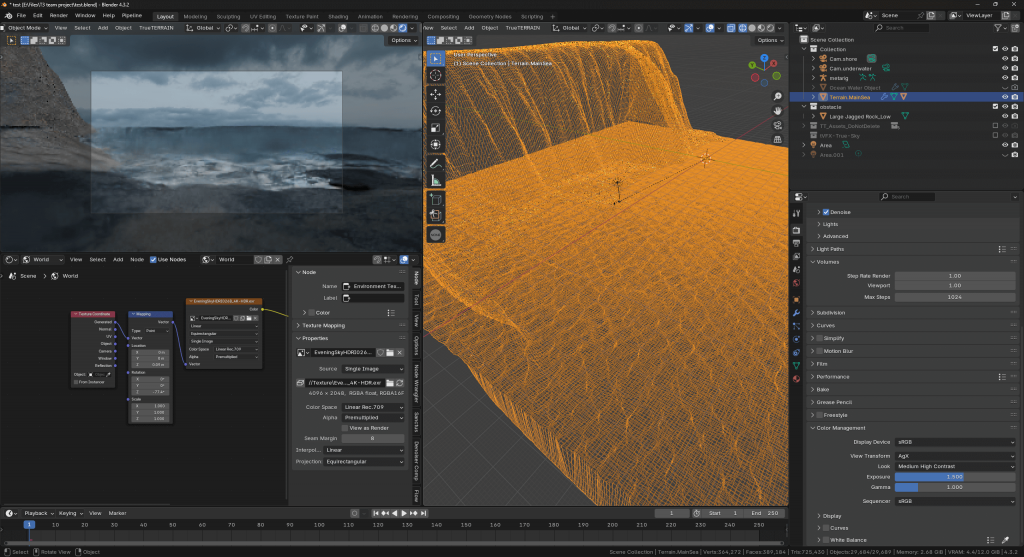The image size is (1024, 557).
Task: Adjust the Exposure slider in Color Management
Action: (x=955, y=477)
